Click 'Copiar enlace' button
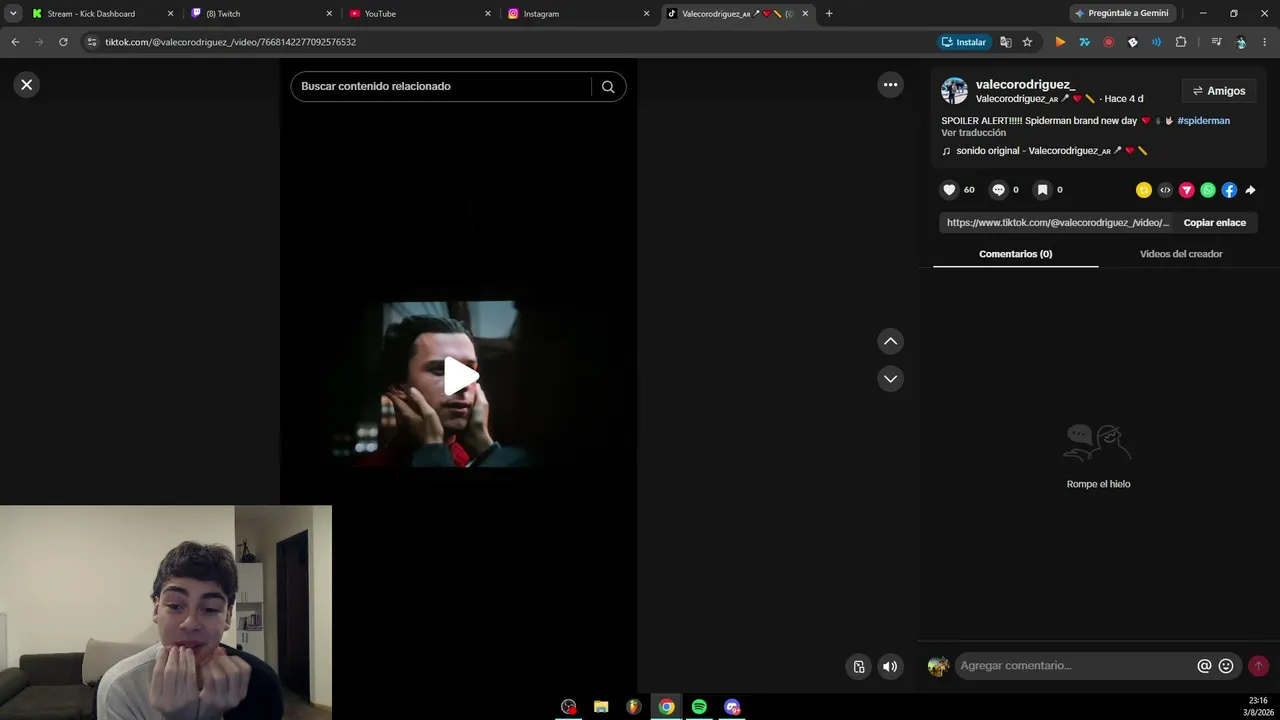Viewport: 1280px width, 720px height. pos(1215,223)
